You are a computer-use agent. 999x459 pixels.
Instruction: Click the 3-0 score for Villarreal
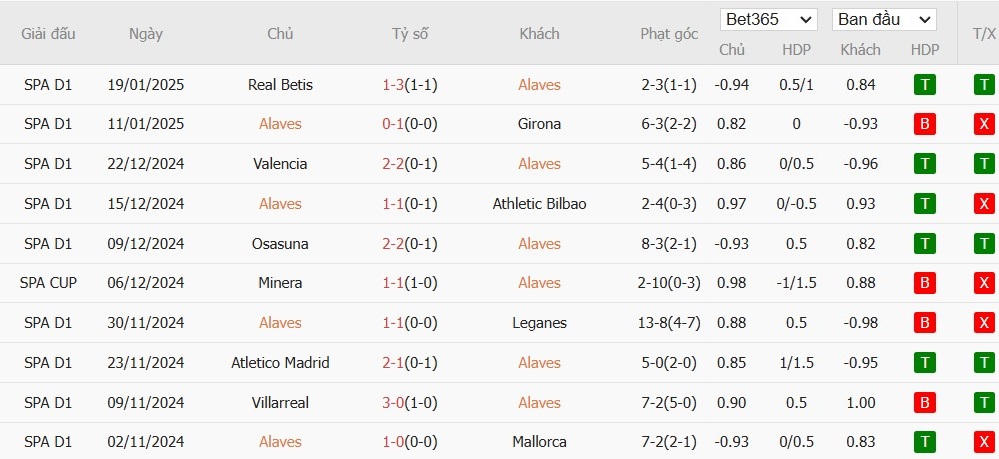(x=391, y=402)
